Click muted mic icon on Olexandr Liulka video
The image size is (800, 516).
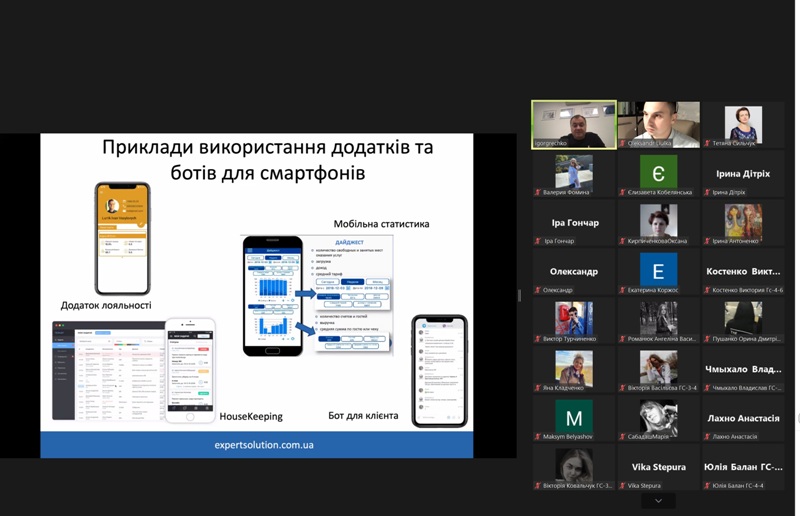(x=622, y=143)
